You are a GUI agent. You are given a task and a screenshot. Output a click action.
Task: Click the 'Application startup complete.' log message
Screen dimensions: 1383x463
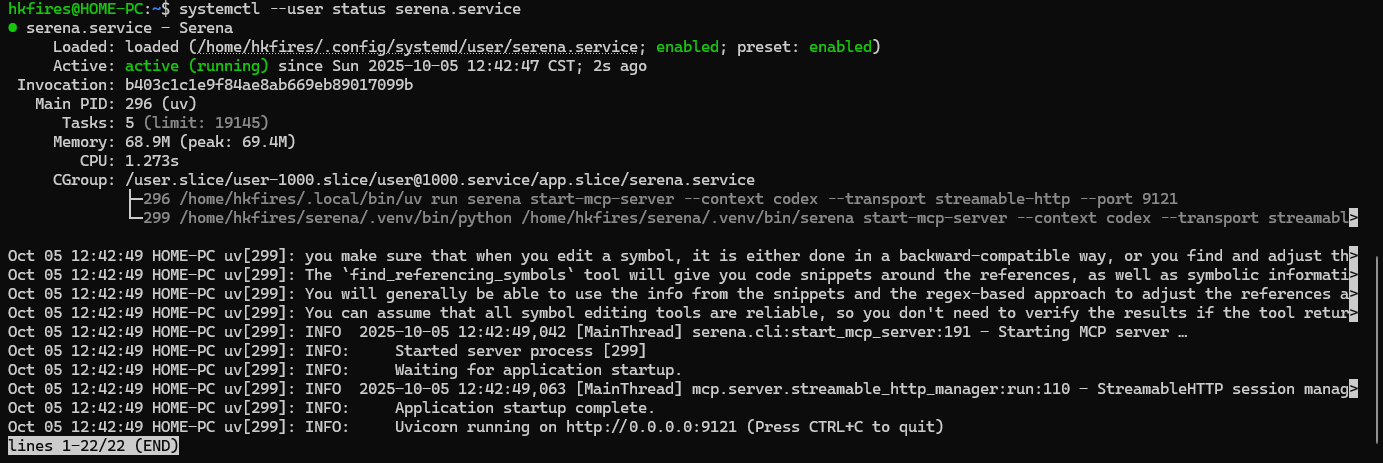pos(525,408)
